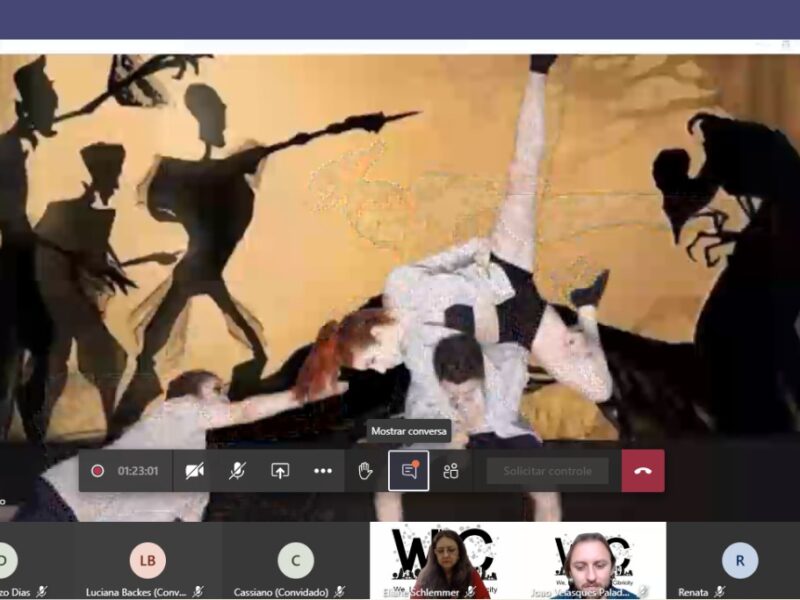
Task: Click the red recording indicator dot
Action: coord(97,471)
